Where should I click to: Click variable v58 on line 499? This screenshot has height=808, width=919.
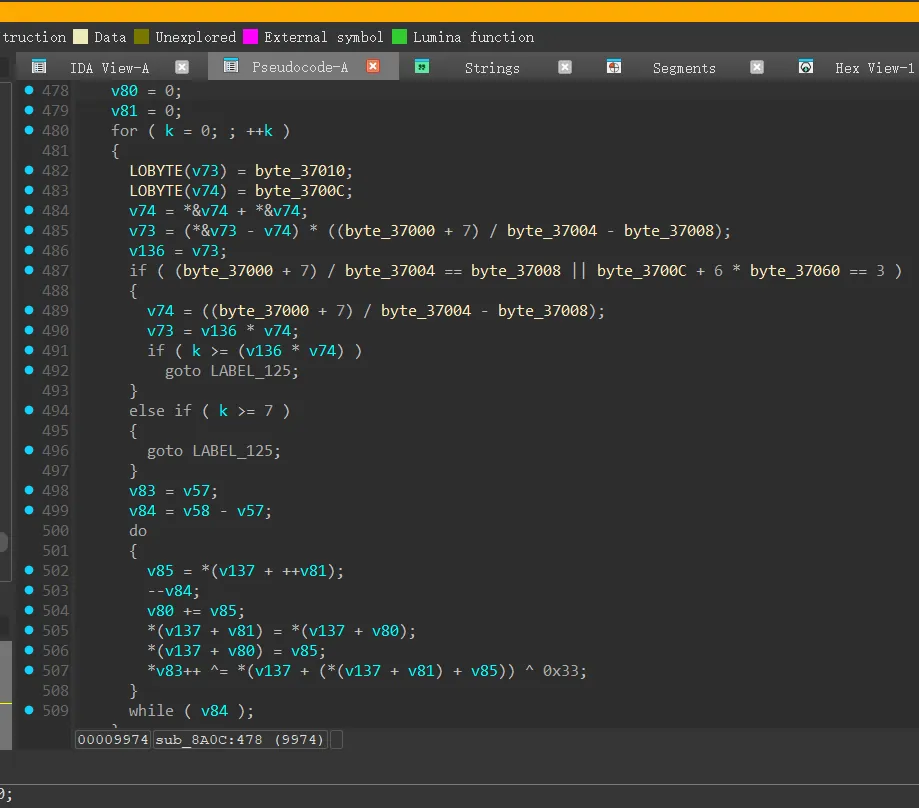(x=196, y=511)
